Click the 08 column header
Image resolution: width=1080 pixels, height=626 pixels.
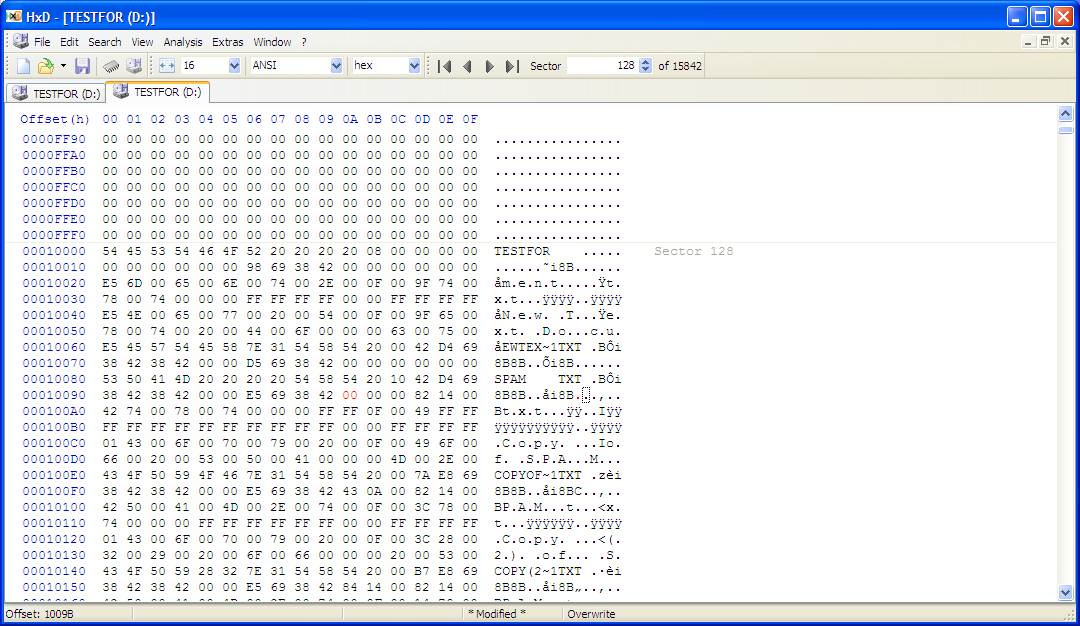pos(302,119)
